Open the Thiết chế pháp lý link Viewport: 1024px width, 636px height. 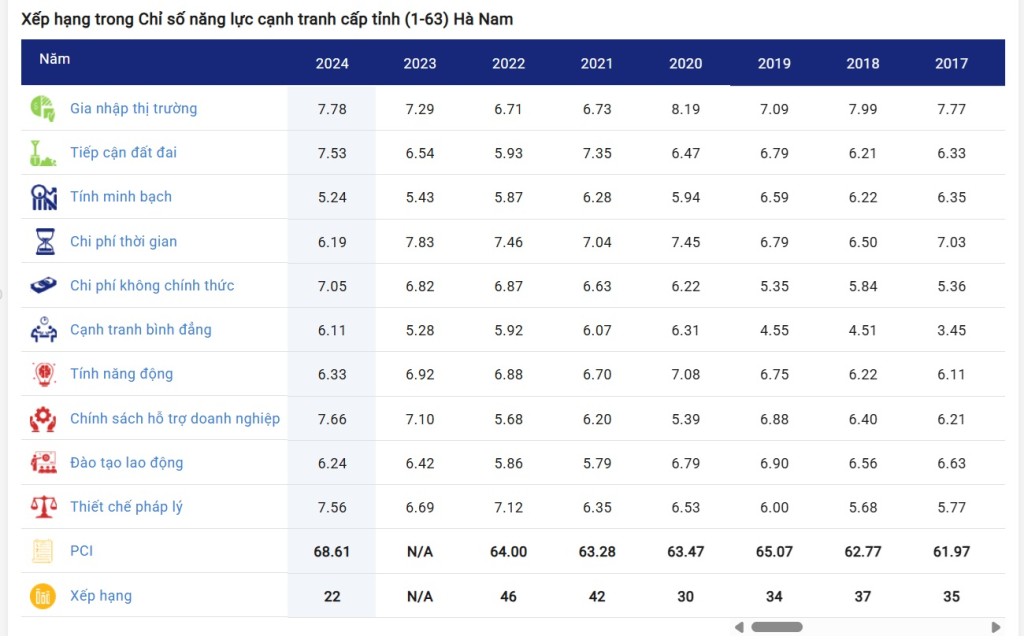click(x=126, y=507)
